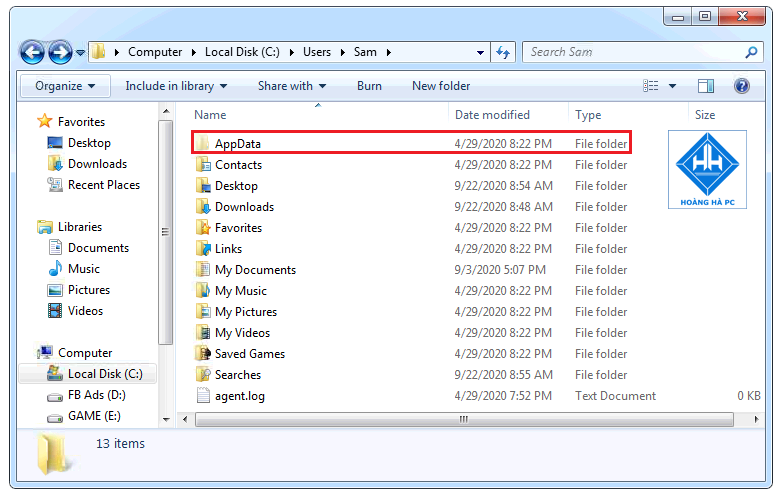Select the My Videos folder icon
Viewport: 780px width, 497px height.
coord(203,332)
